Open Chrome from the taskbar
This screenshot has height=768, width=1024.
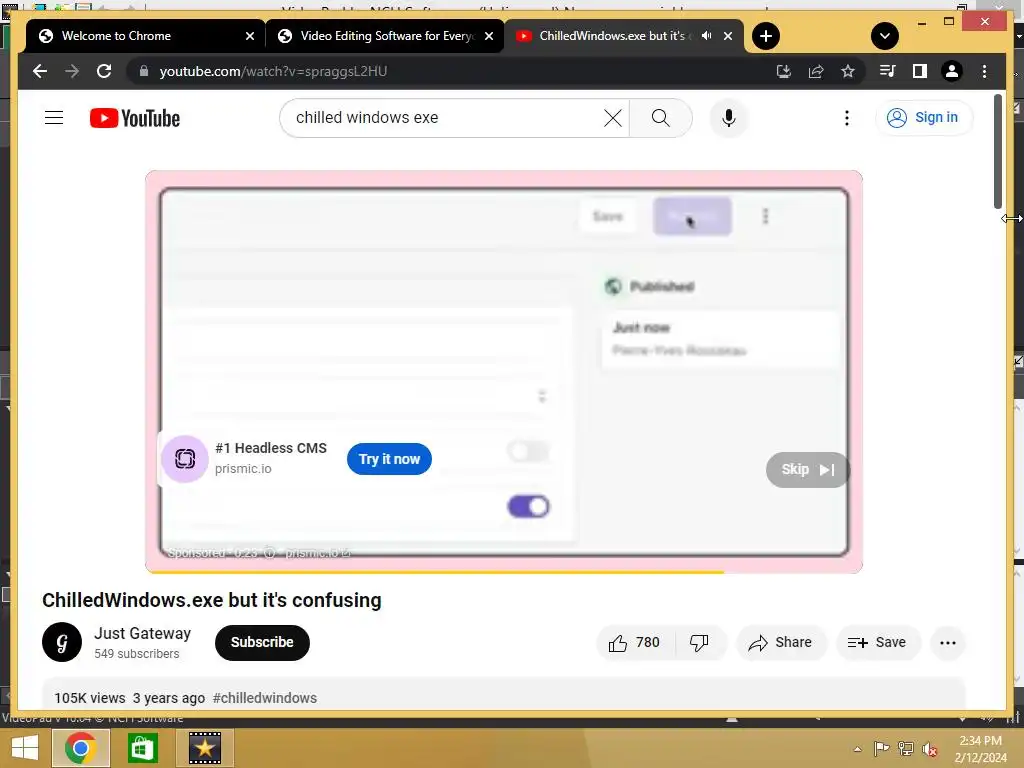pyautogui.click(x=80, y=748)
